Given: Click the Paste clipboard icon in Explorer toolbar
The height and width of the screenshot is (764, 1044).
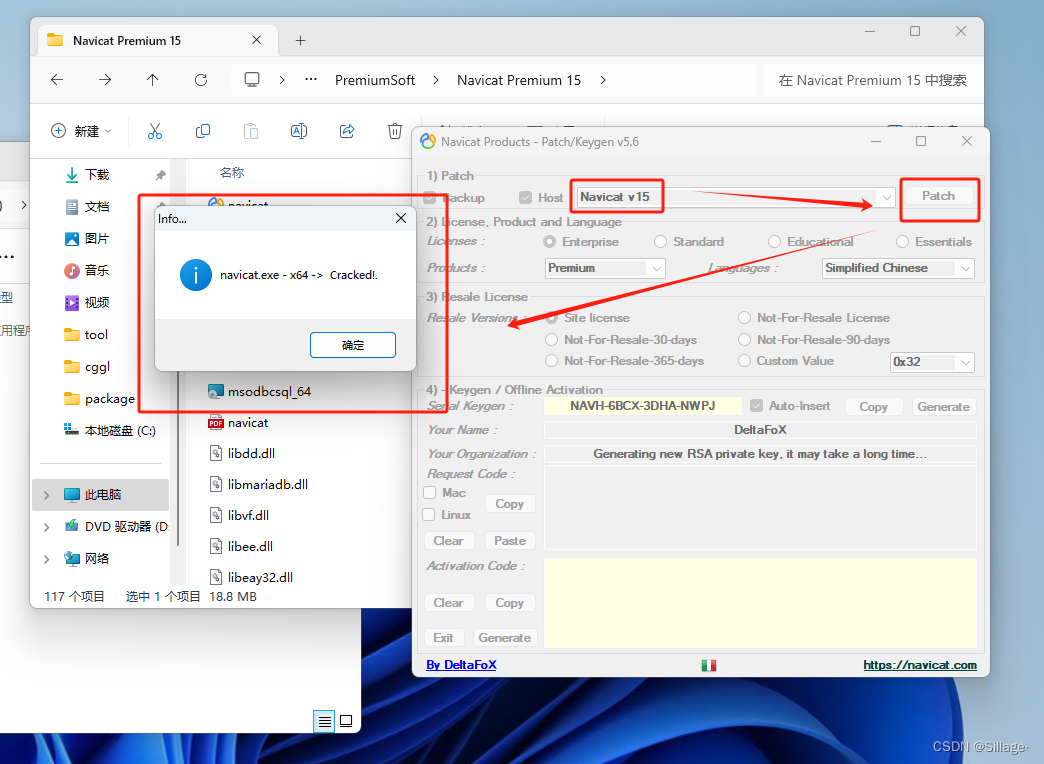Looking at the screenshot, I should [251, 131].
